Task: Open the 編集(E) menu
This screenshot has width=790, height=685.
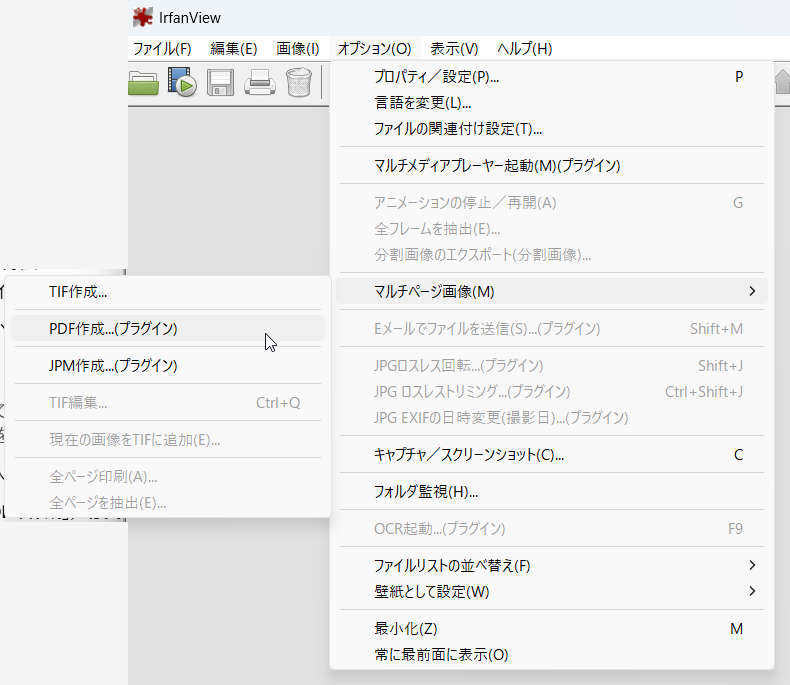Action: 234,49
